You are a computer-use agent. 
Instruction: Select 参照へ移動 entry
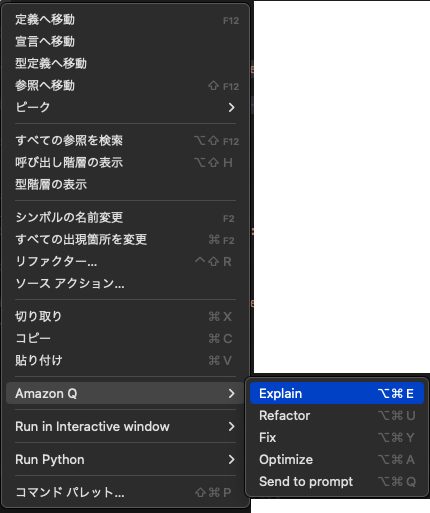point(125,86)
